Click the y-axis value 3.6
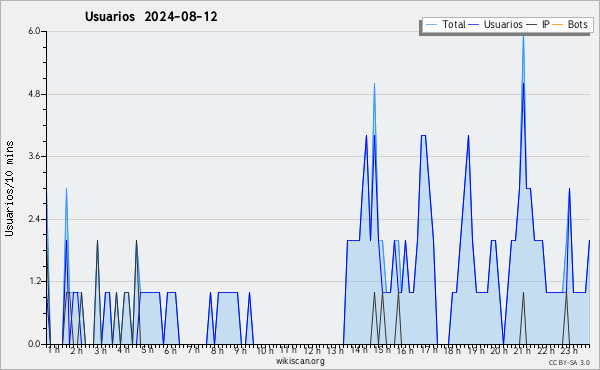Screen dimensions: 600x370 click(34, 156)
